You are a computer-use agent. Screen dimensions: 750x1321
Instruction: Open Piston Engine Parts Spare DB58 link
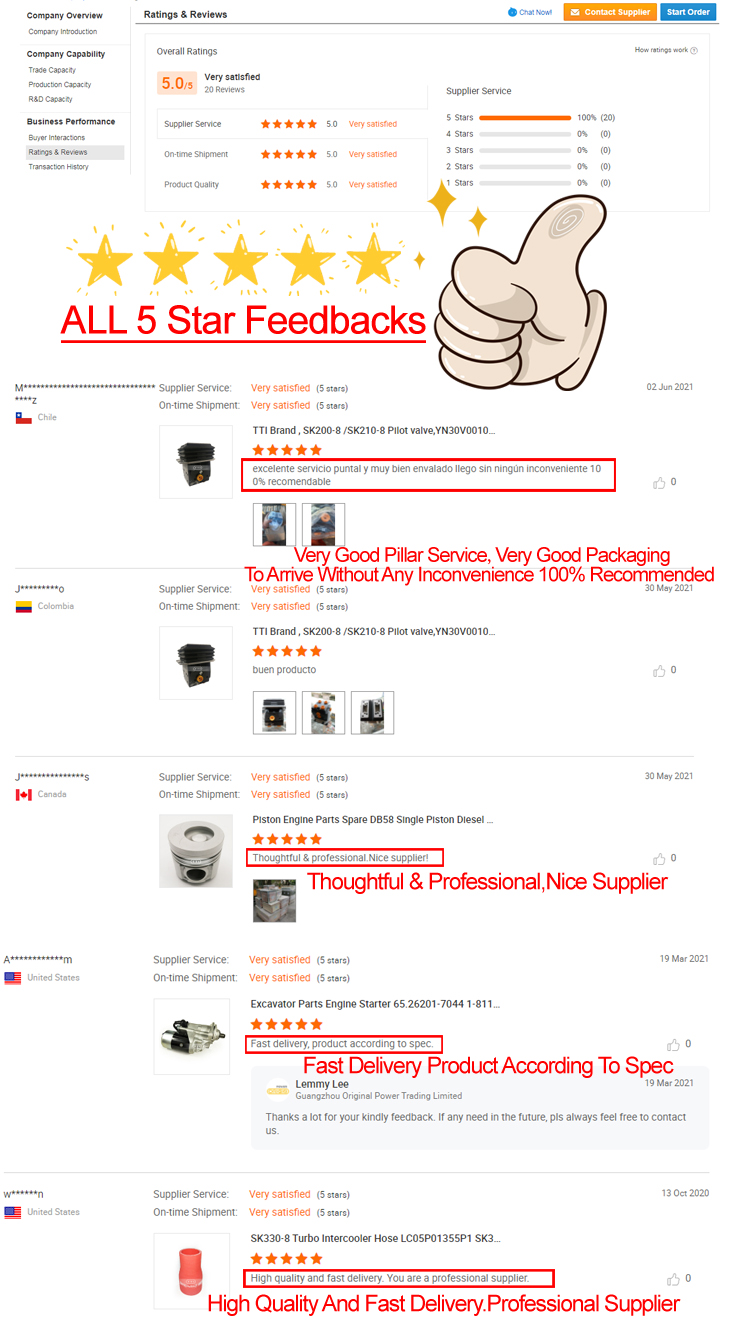pyautogui.click(x=373, y=819)
